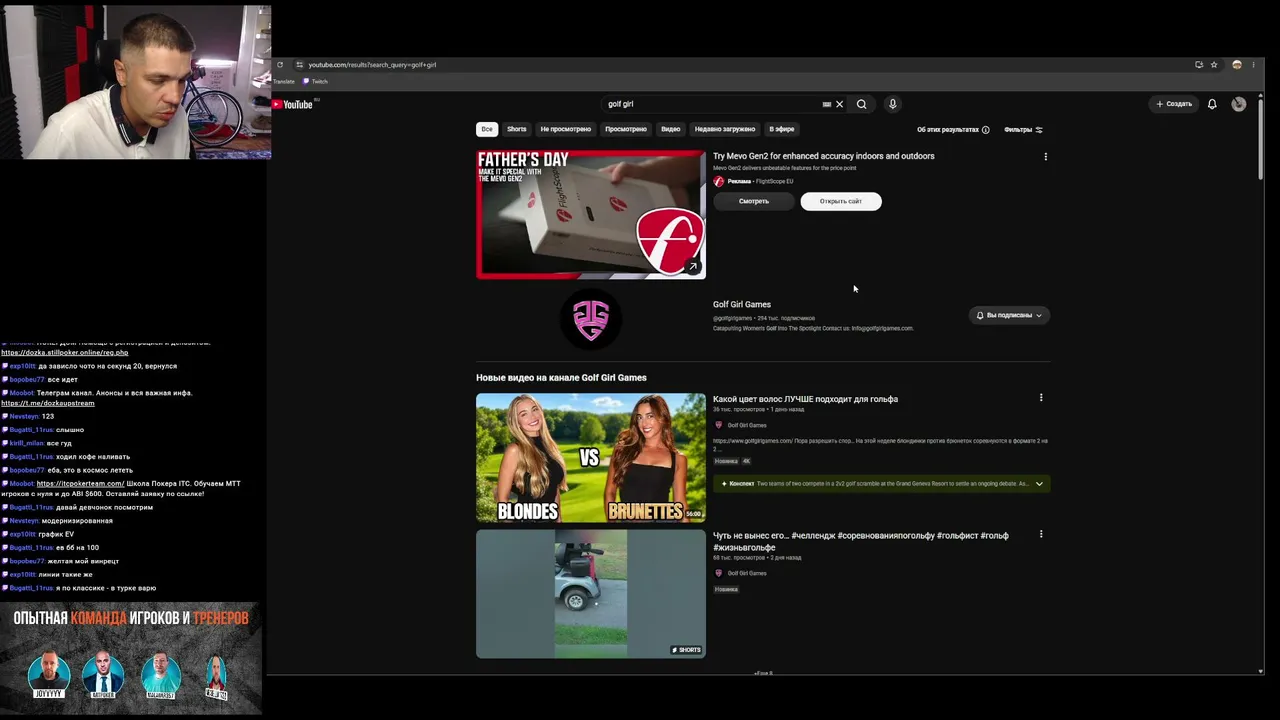Click chat message 'давай девчонок посмотрим'
The height and width of the screenshot is (720, 1280).
pyautogui.click(x=104, y=507)
